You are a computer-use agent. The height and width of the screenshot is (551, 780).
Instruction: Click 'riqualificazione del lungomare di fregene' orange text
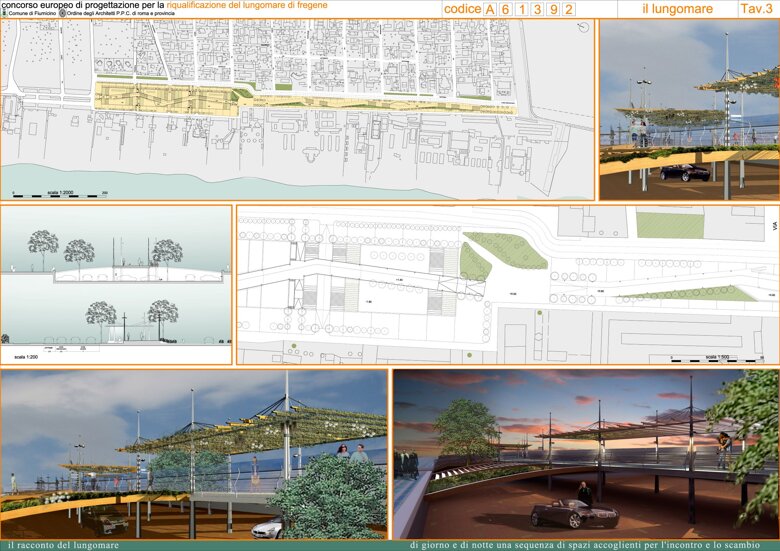(247, 5)
